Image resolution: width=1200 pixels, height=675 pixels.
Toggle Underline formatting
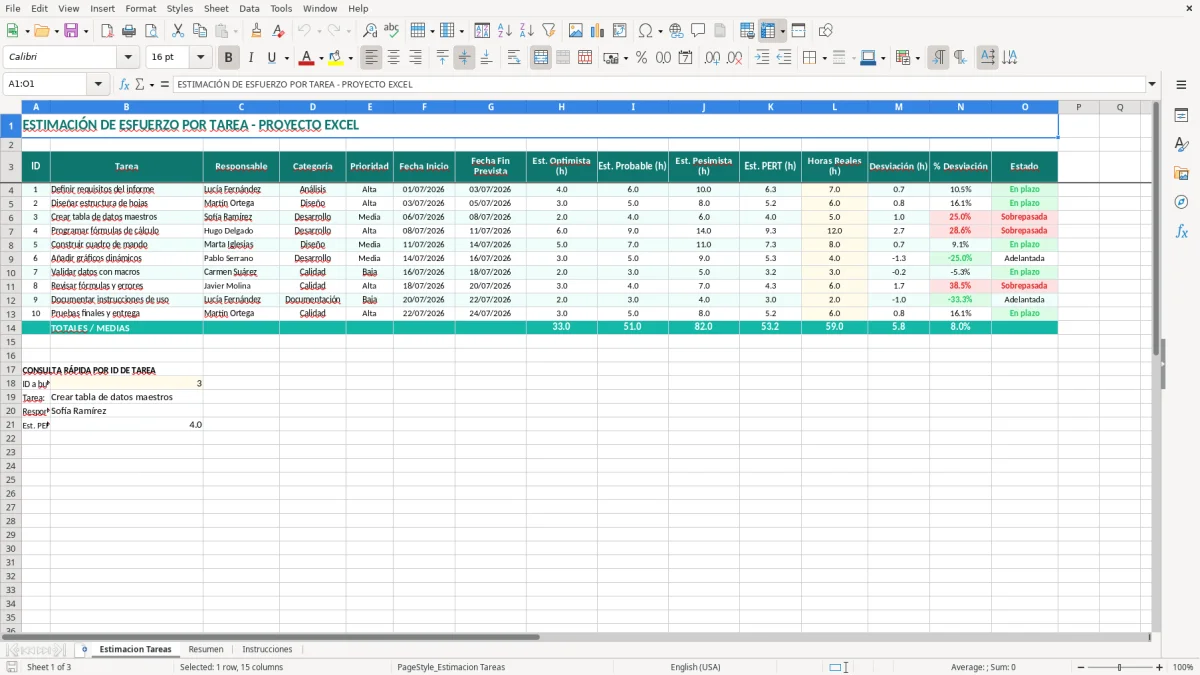(x=271, y=58)
